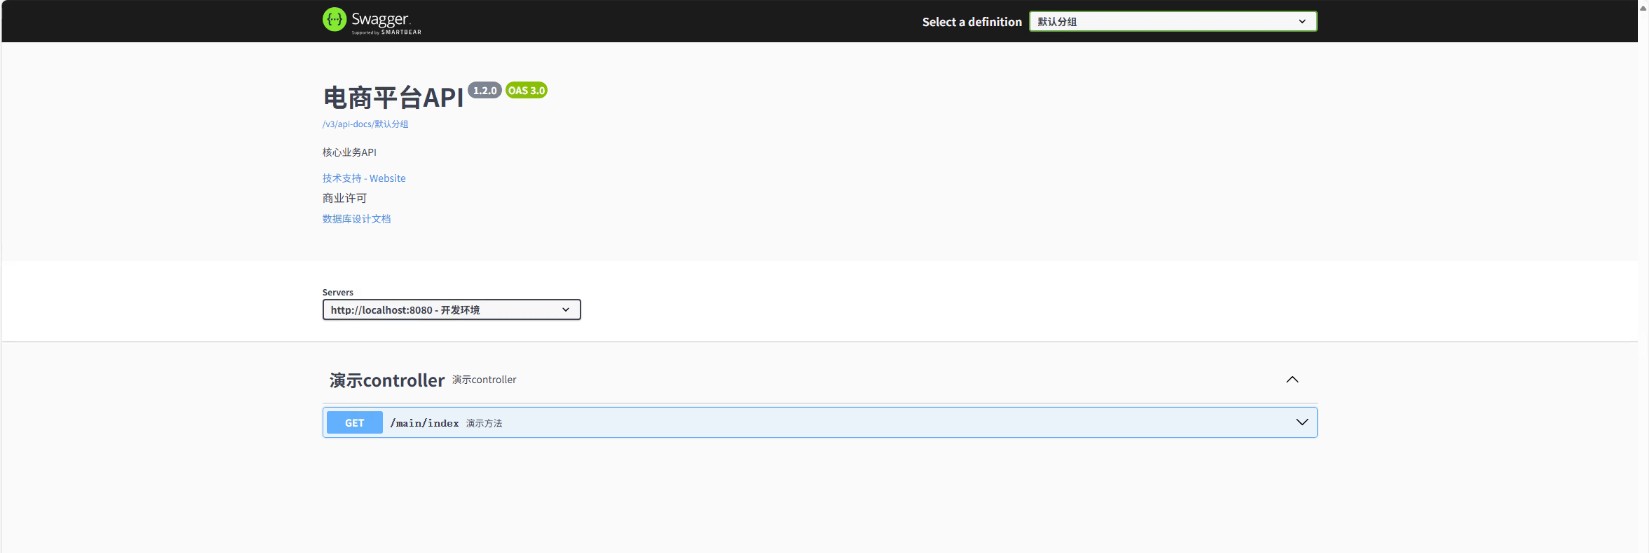
Task: Click the arrow on the 默认分组 select box
Action: (1302, 22)
